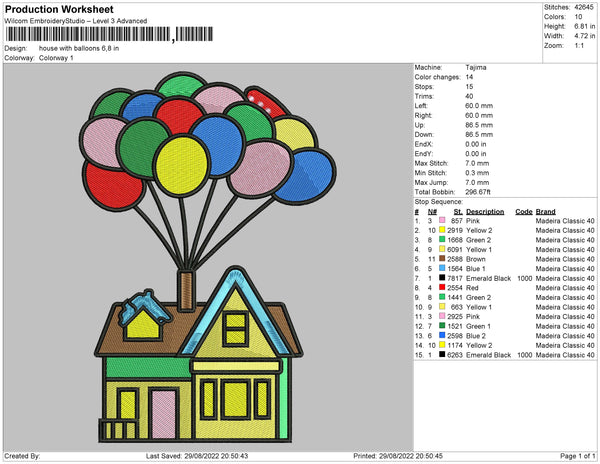
Task: Select the red swatch in the Red row
Action: tap(442, 287)
